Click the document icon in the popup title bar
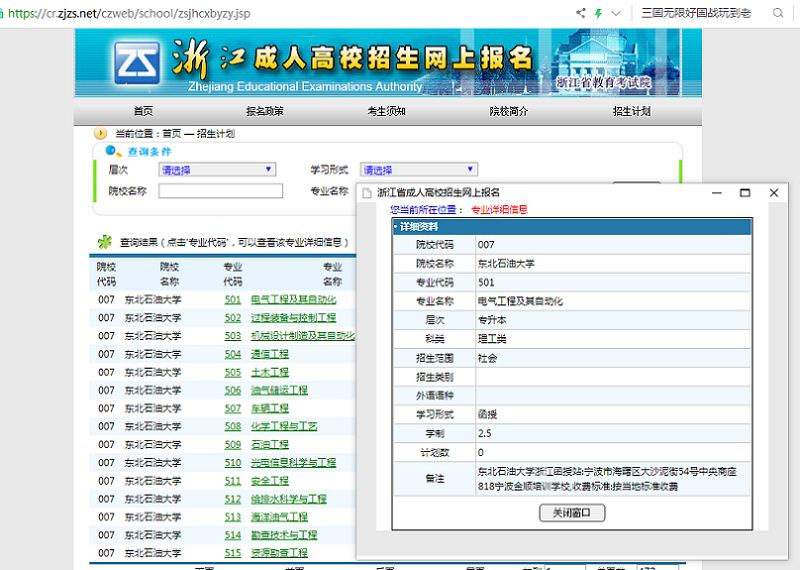 pos(366,192)
